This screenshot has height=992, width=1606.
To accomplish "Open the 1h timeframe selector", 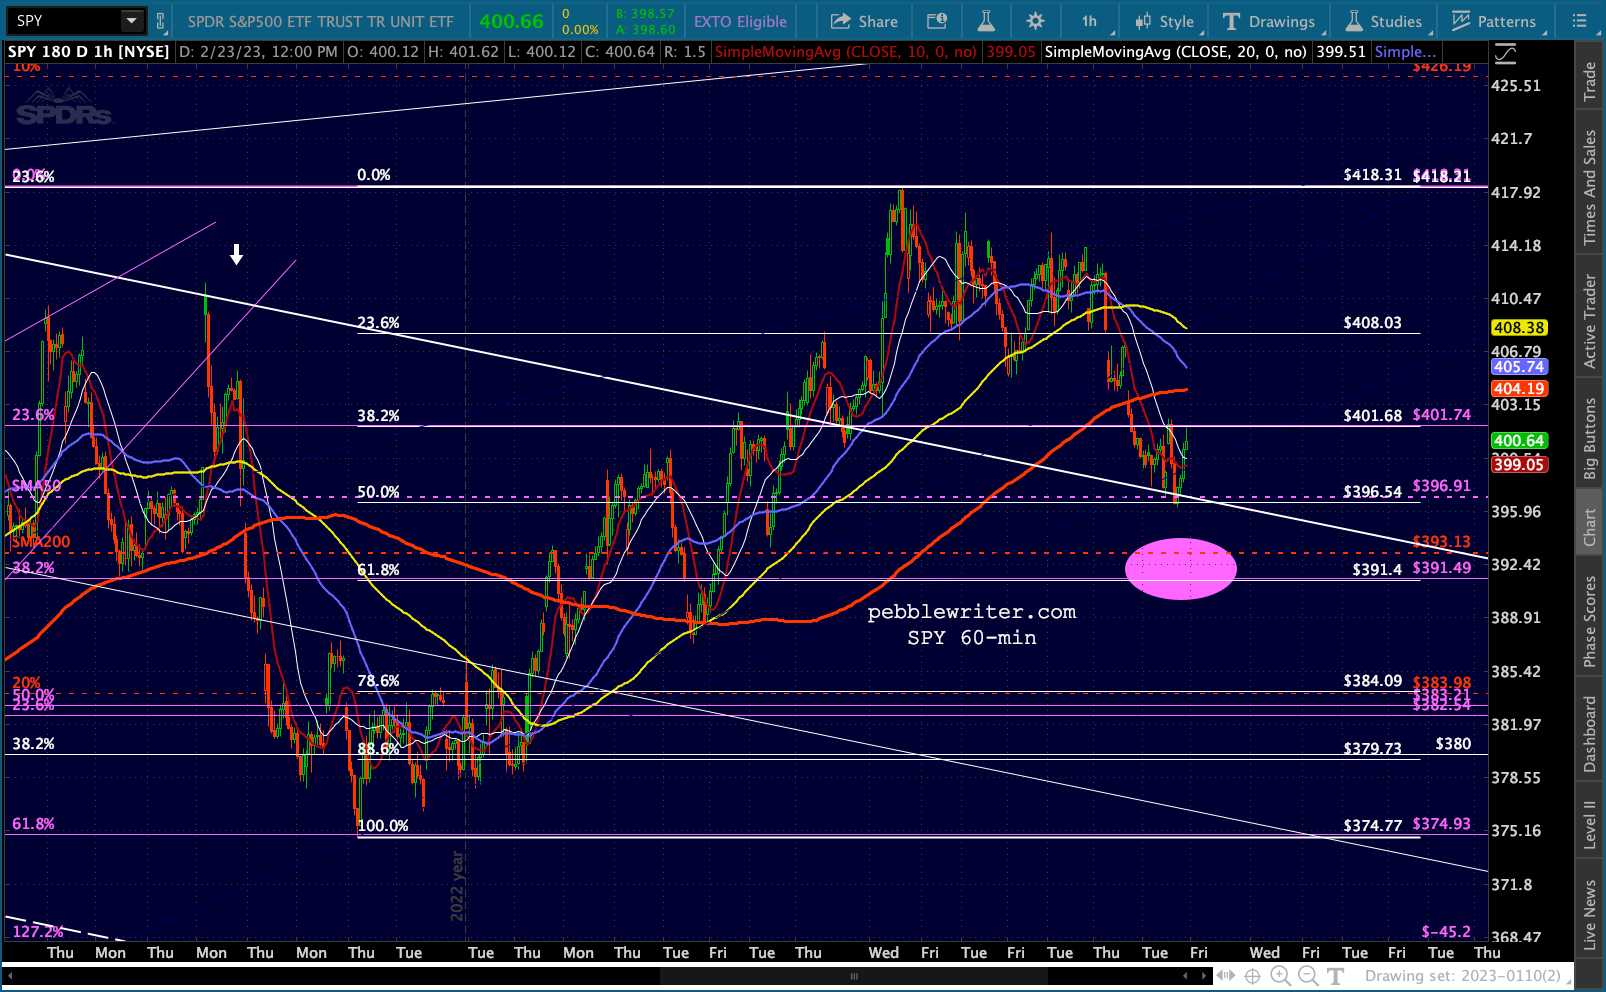I will (1089, 21).
